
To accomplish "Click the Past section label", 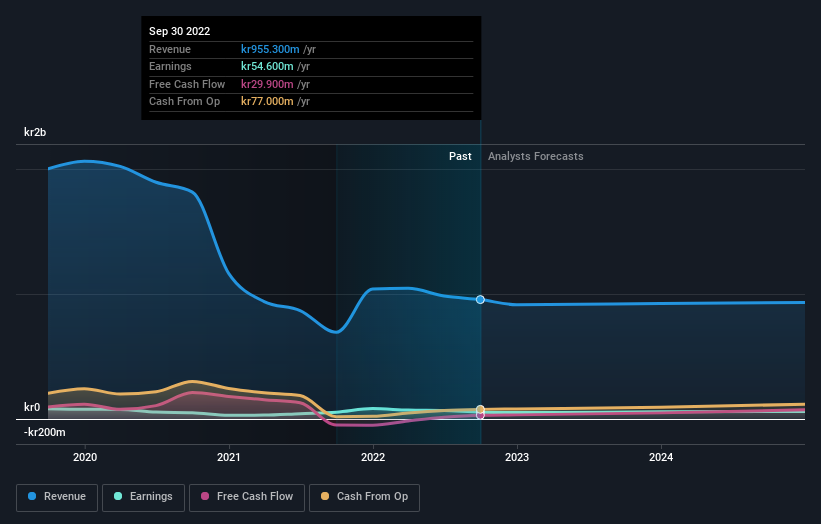I will pyautogui.click(x=460, y=156).
